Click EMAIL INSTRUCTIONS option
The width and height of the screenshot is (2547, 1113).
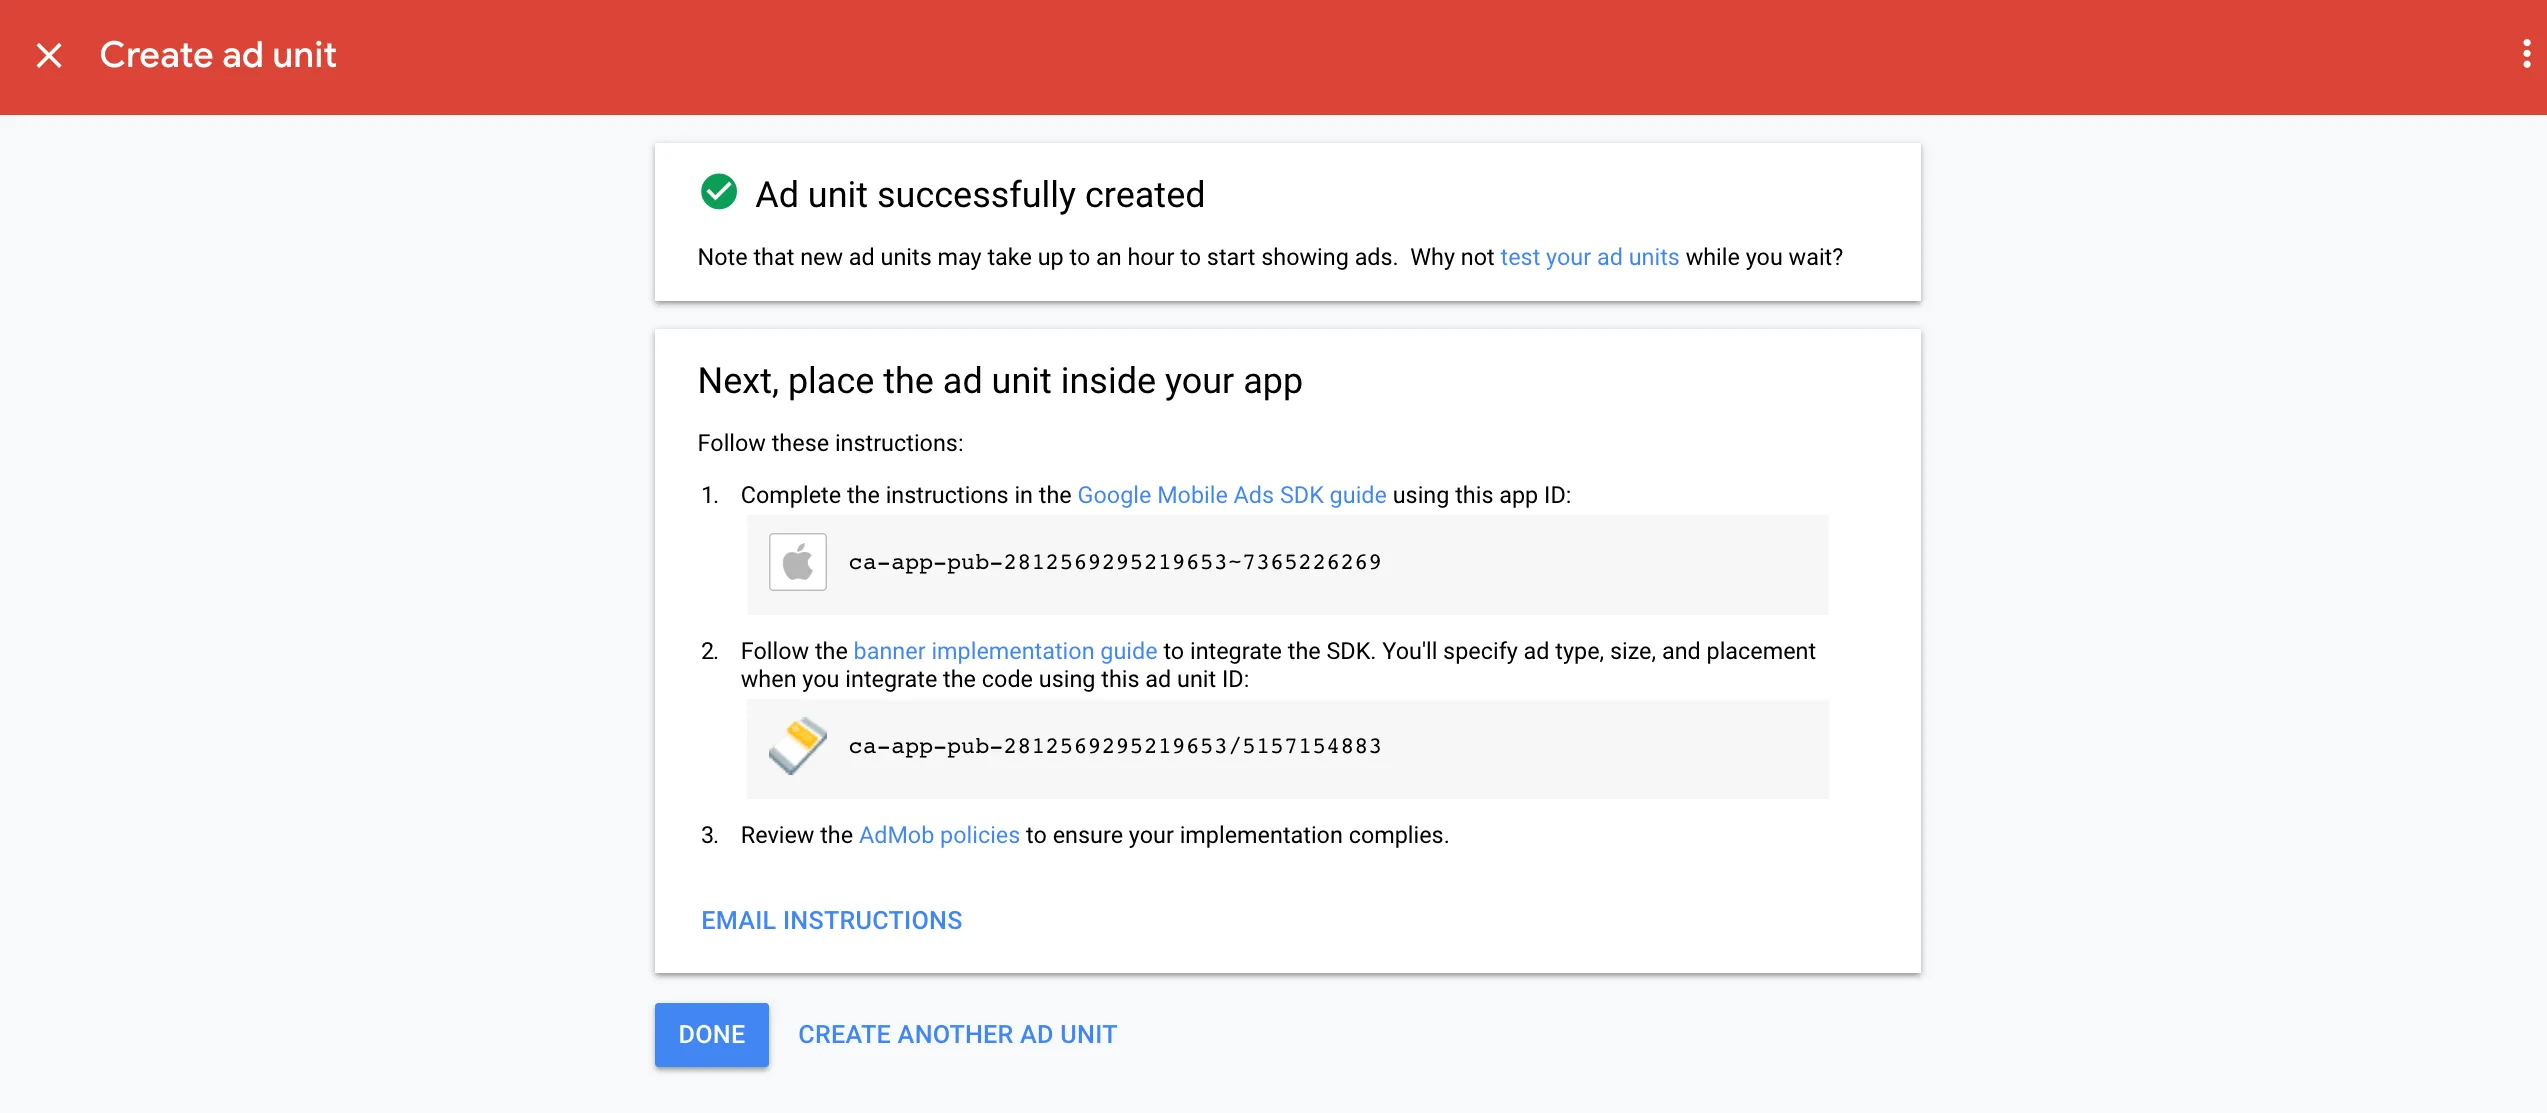832,920
